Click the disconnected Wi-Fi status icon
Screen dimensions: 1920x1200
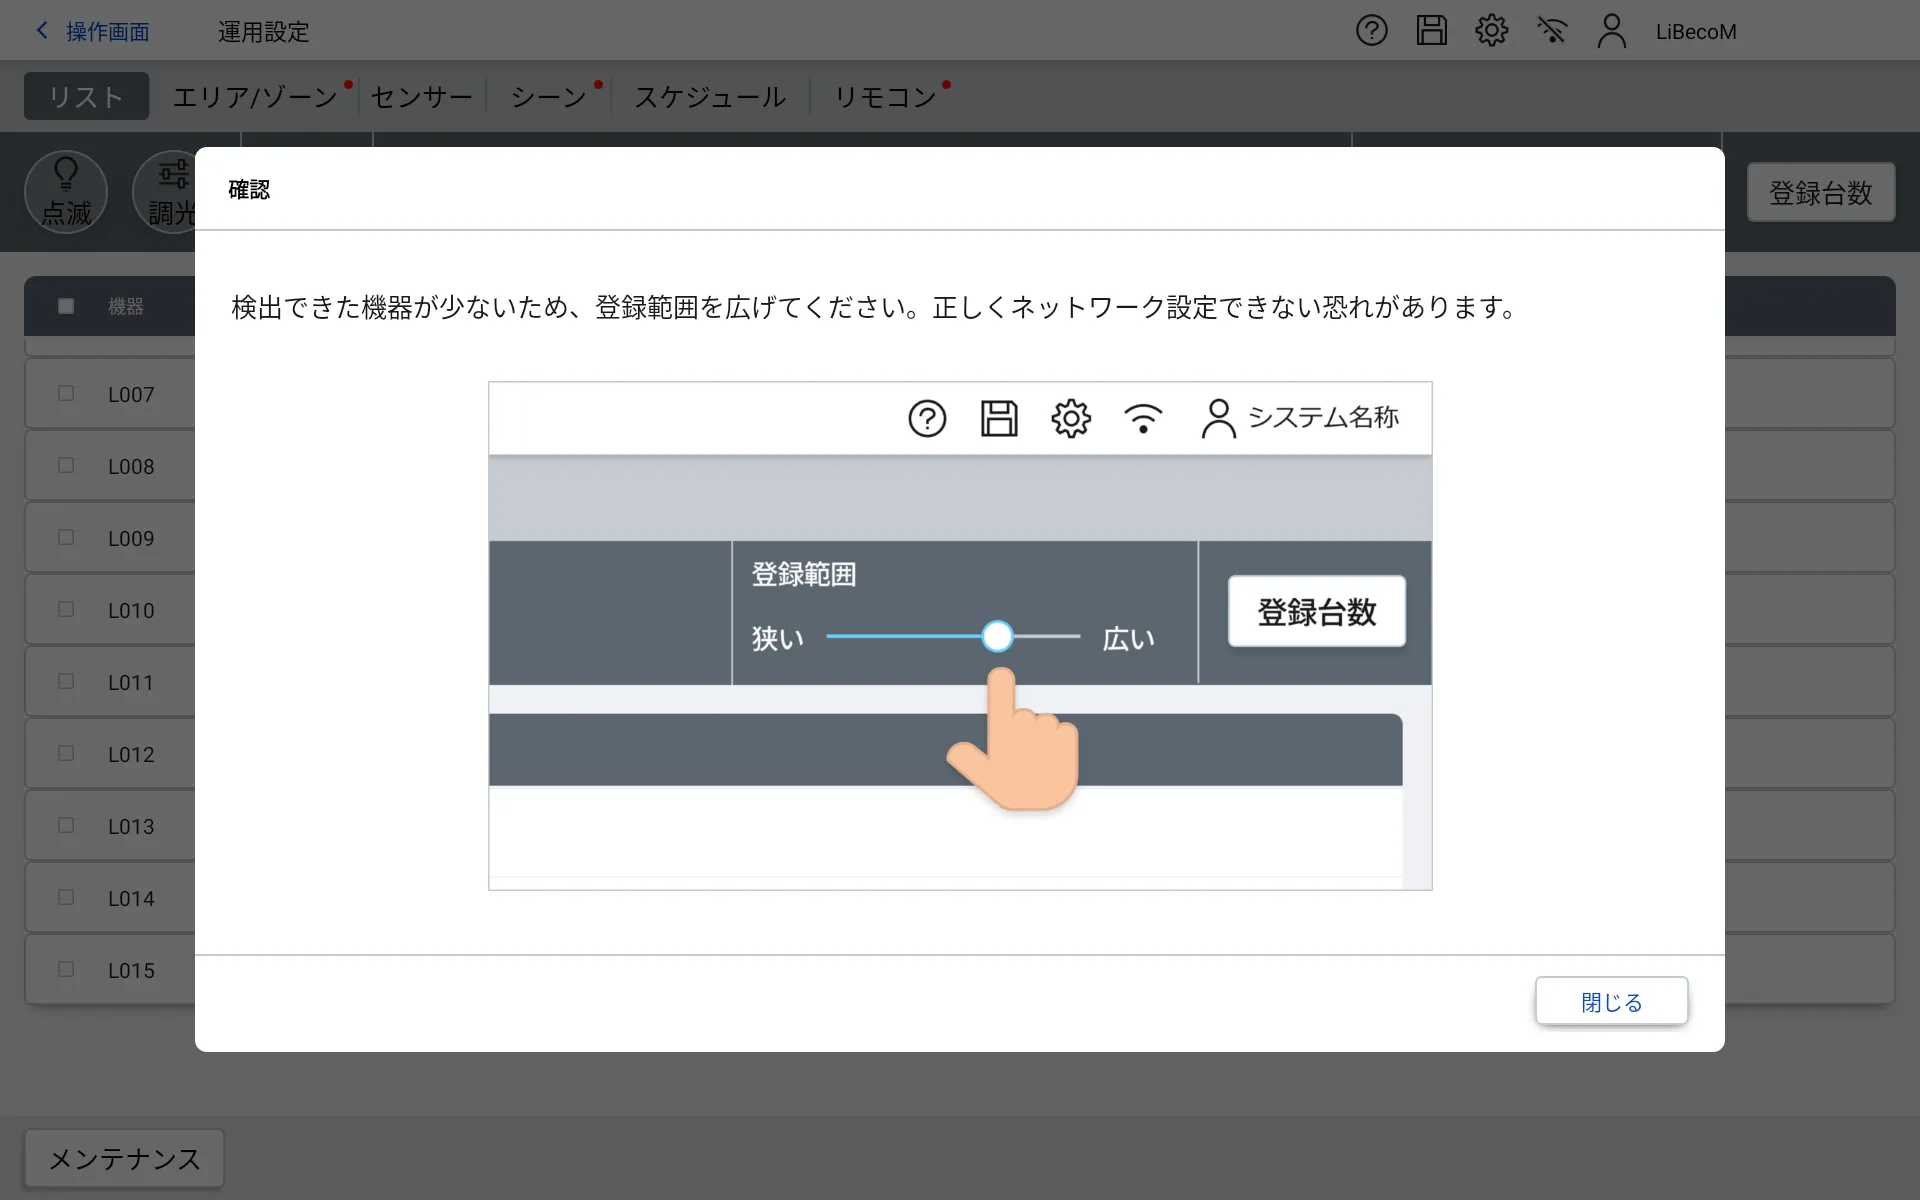click(1551, 31)
